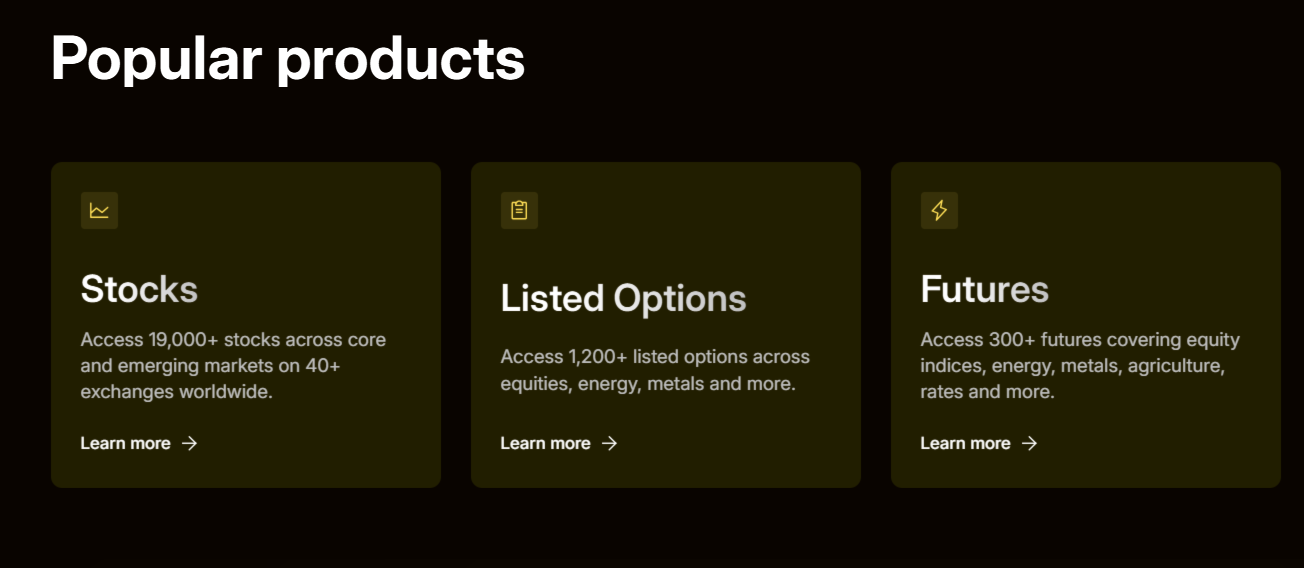Click the Popular products heading
Viewport: 1304px width, 568px height.
pos(288,58)
